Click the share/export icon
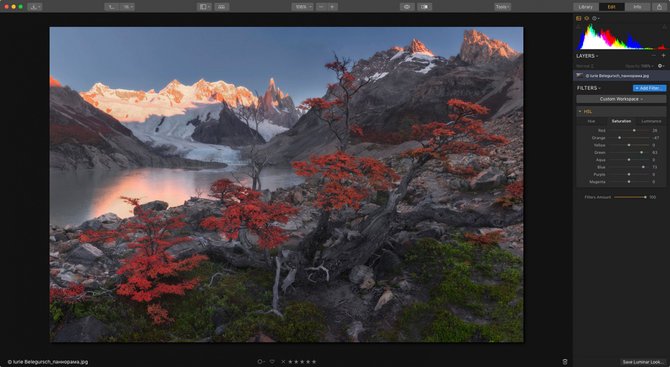 [659, 7]
